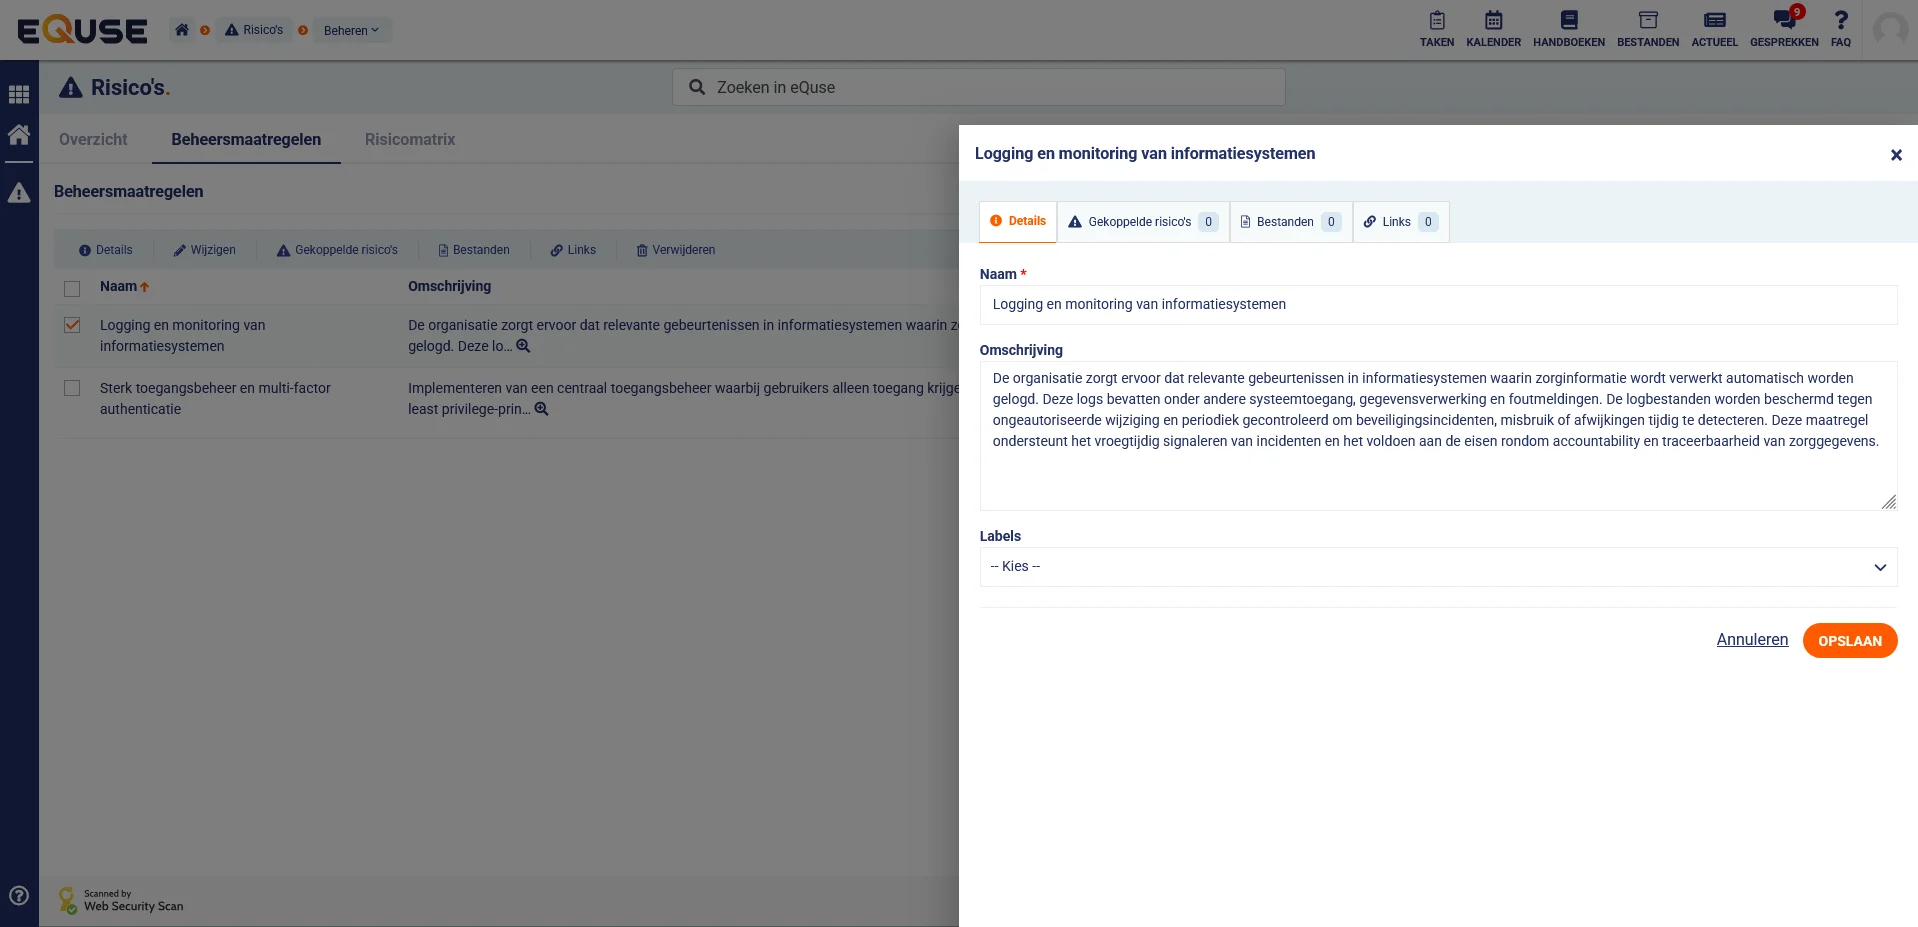Open the Handboeken book icon

1568,21
